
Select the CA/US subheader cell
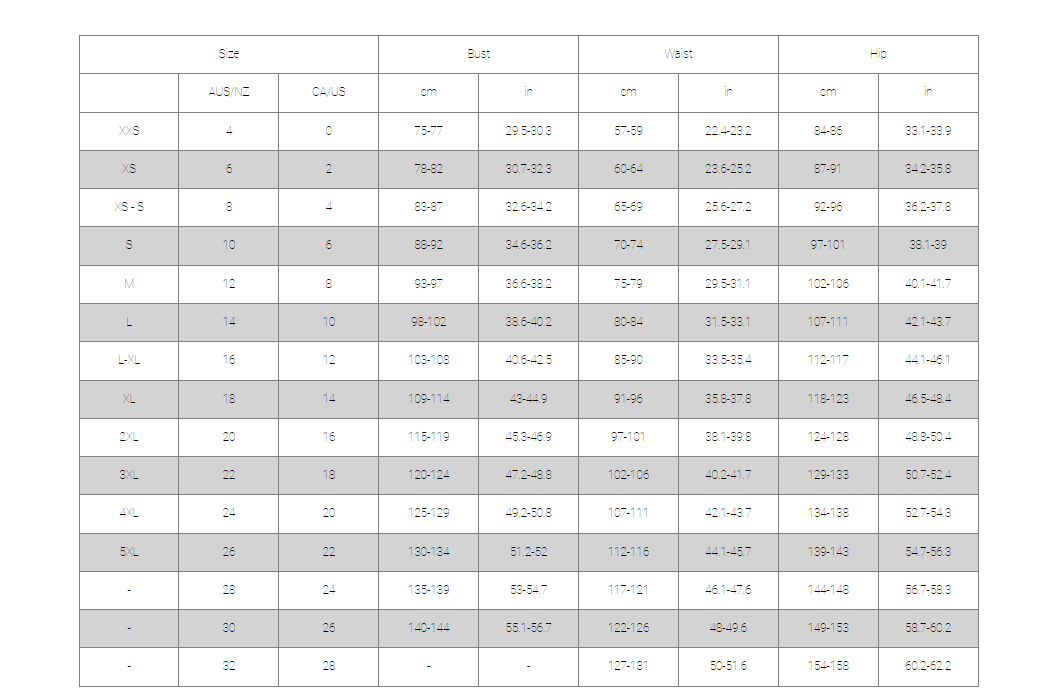pos(328,92)
